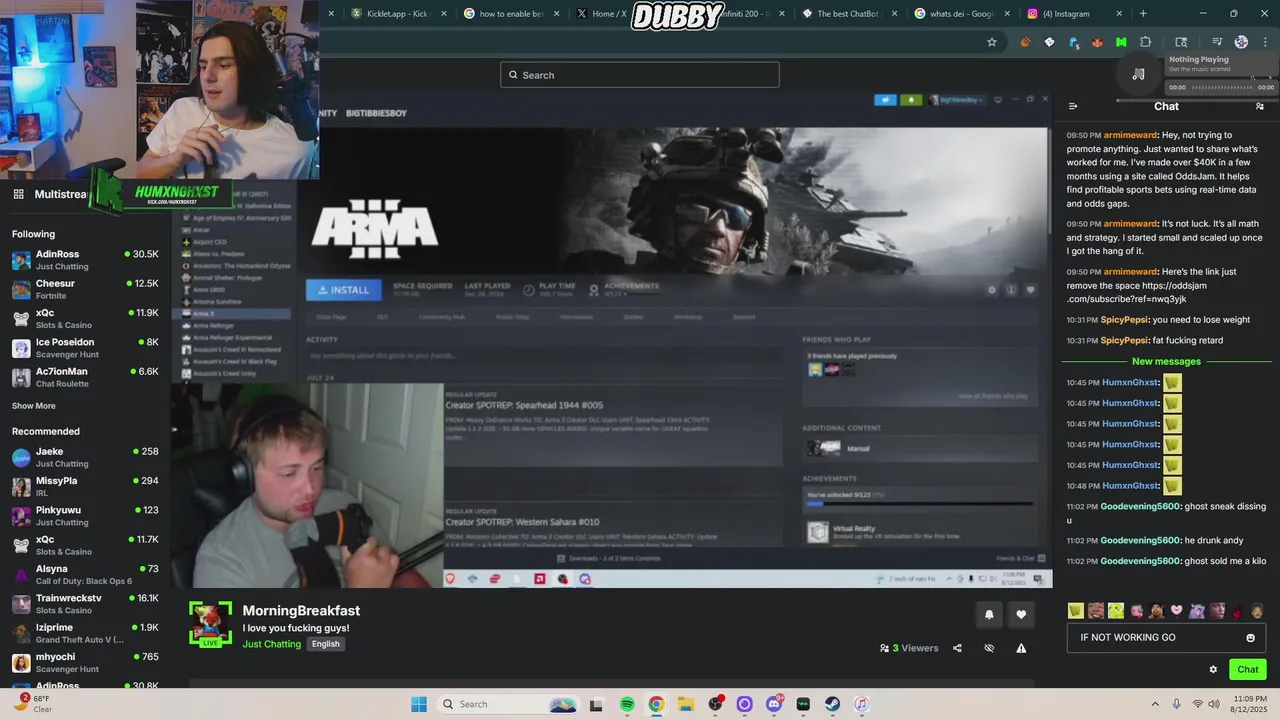This screenshot has width=1280, height=720.
Task: Click New messages divider in chat
Action: (x=1166, y=361)
